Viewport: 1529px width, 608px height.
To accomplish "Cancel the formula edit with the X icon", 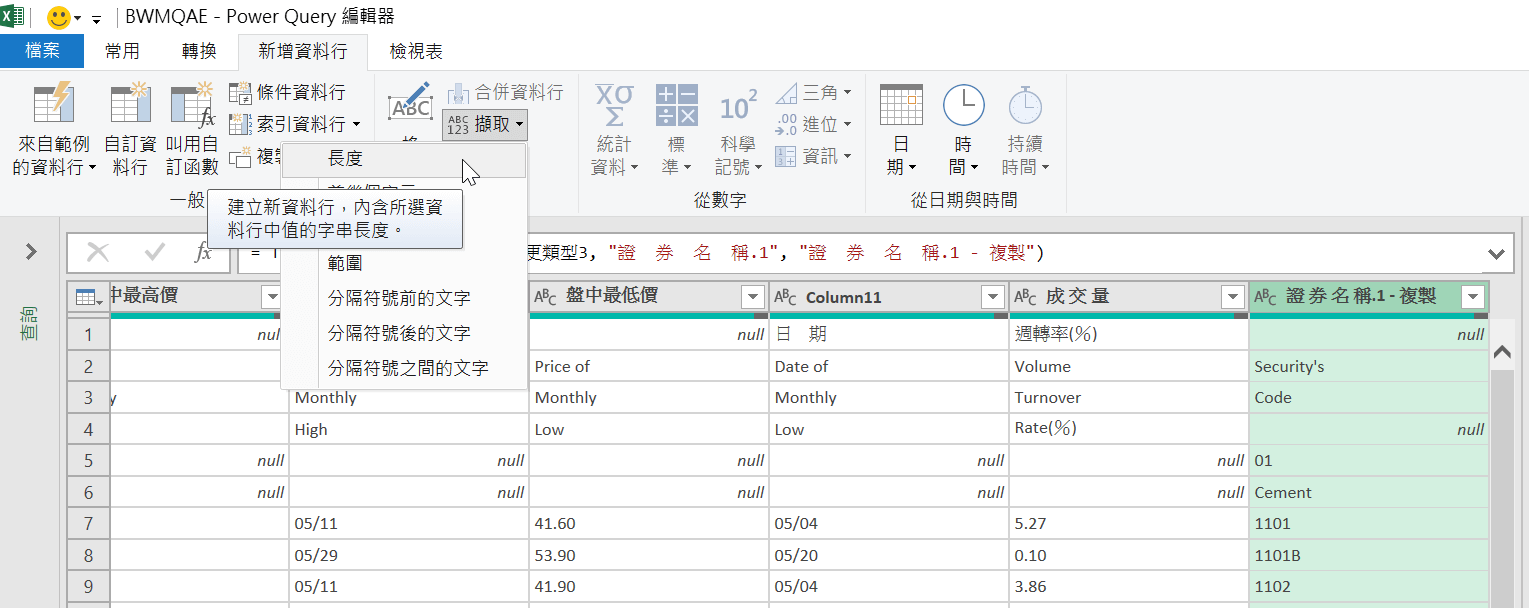I will [x=99, y=252].
